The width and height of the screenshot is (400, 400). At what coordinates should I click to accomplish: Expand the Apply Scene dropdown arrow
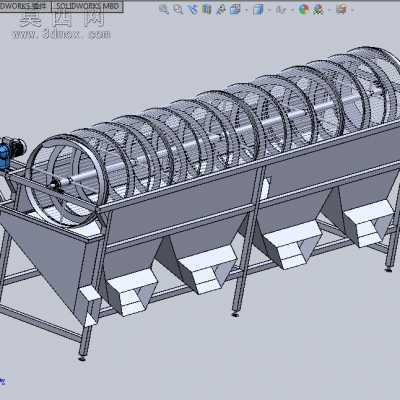click(329, 10)
